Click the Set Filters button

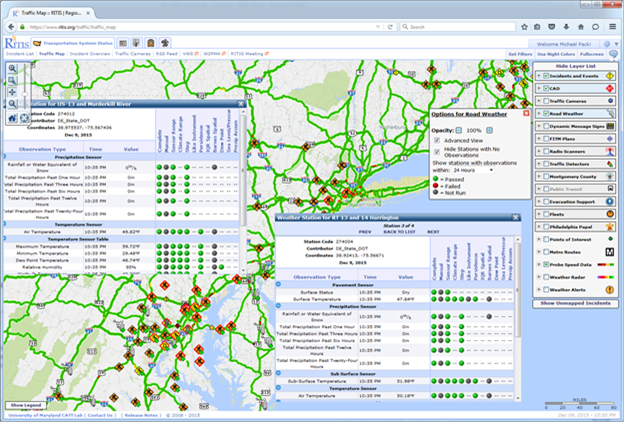tap(520, 54)
